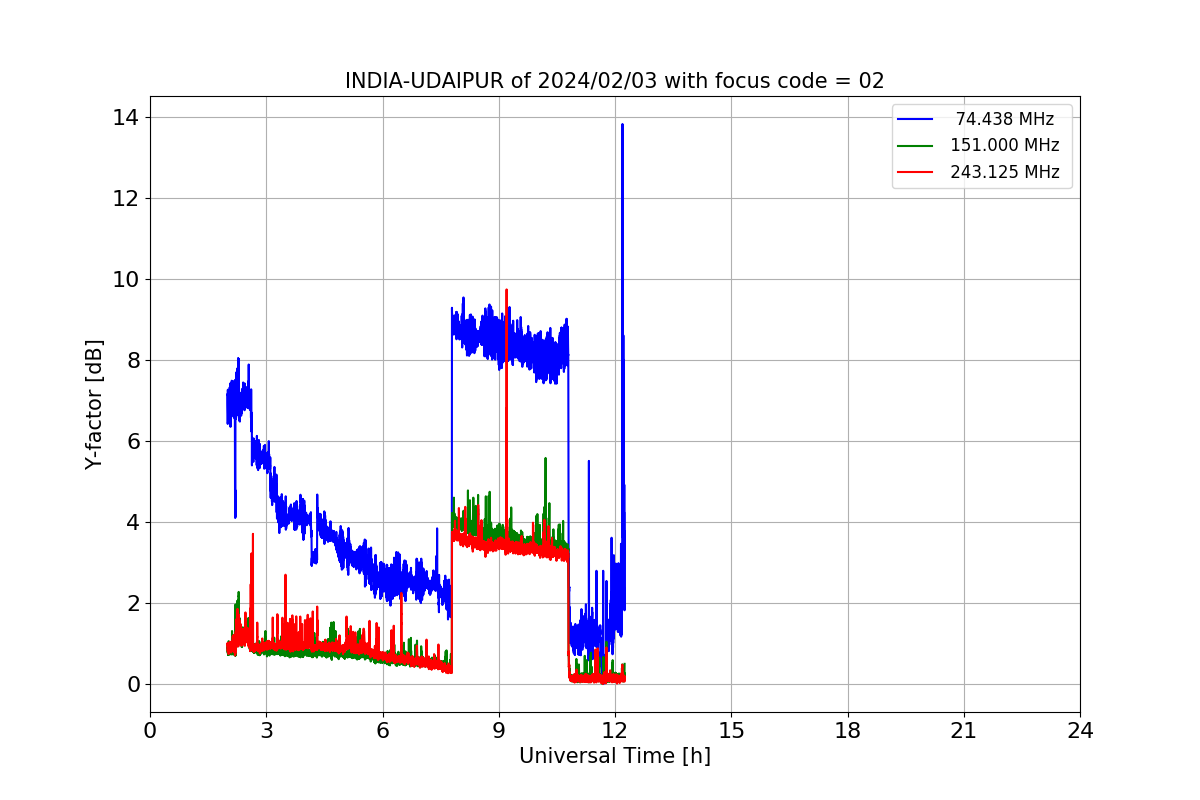Click the x-axis tick label '9'
This screenshot has width=1200, height=800.
tap(499, 731)
